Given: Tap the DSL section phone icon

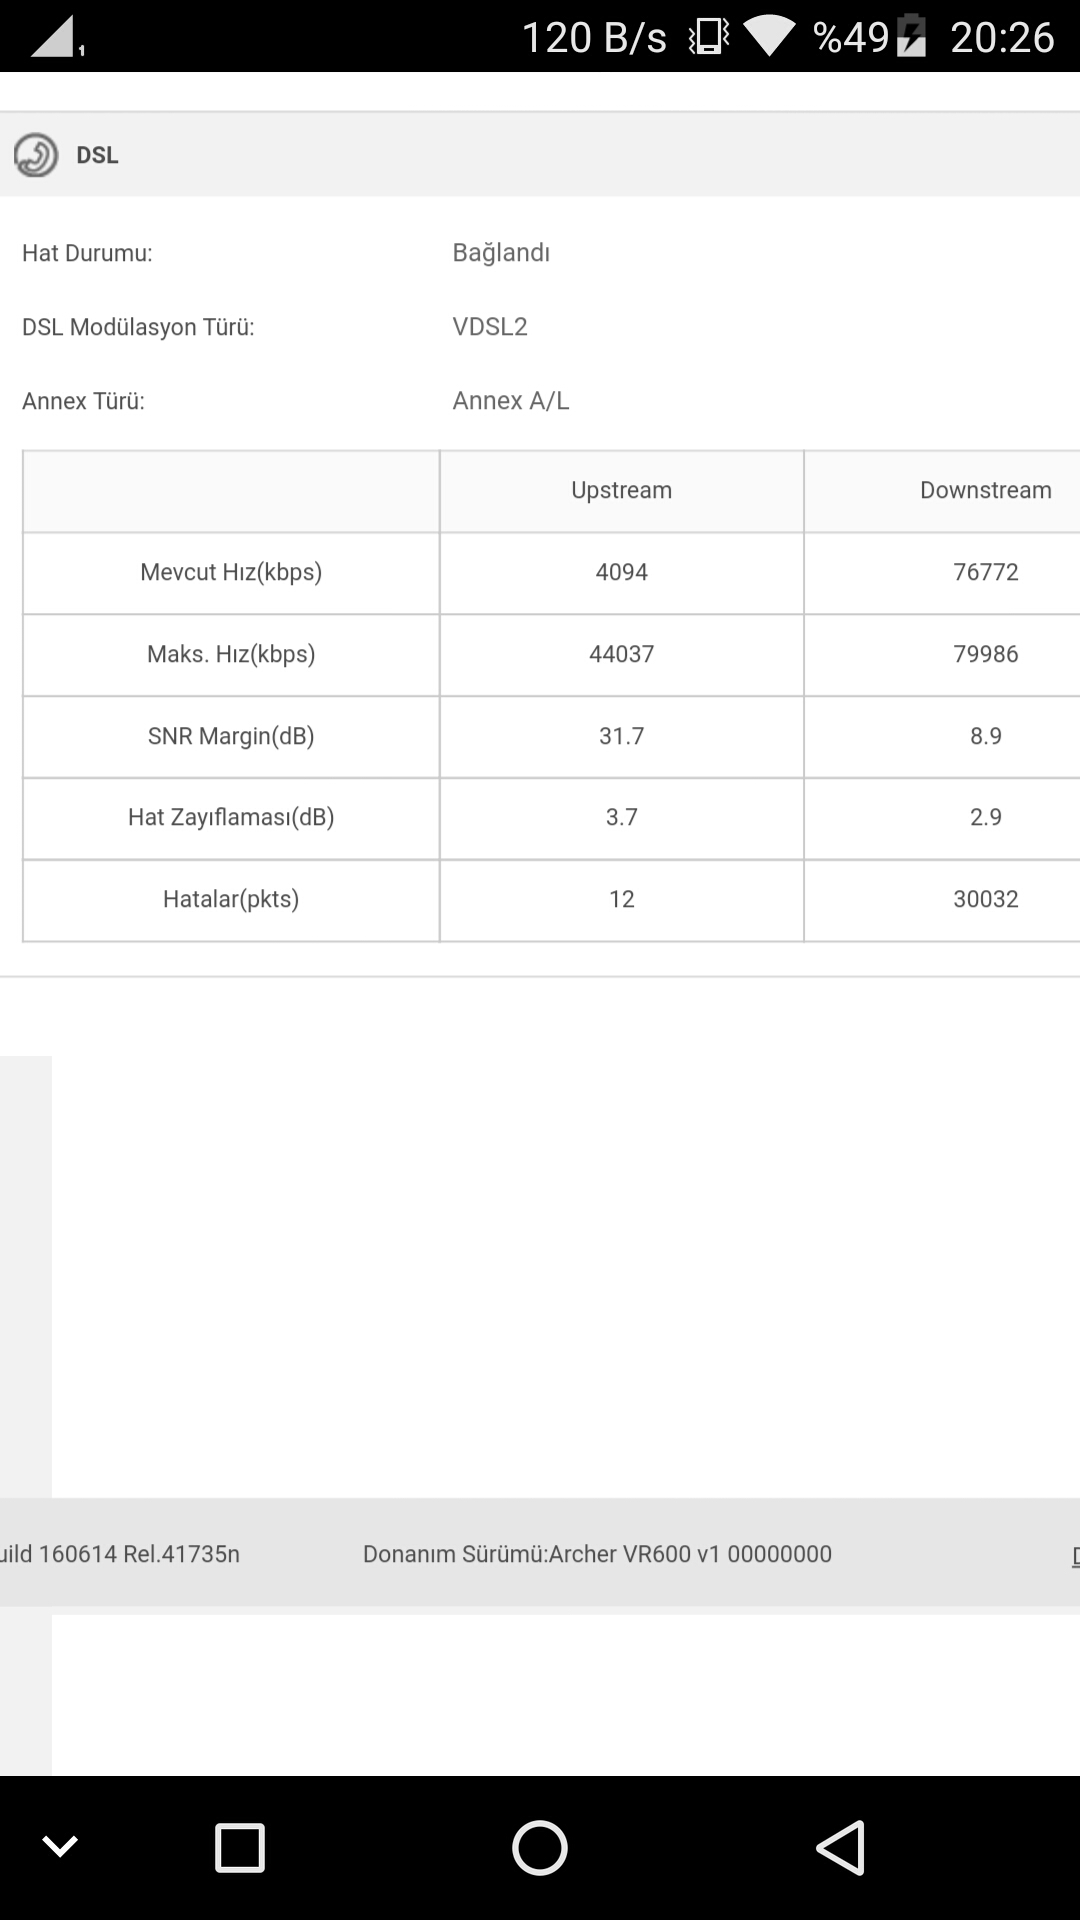Looking at the screenshot, I should click(36, 155).
